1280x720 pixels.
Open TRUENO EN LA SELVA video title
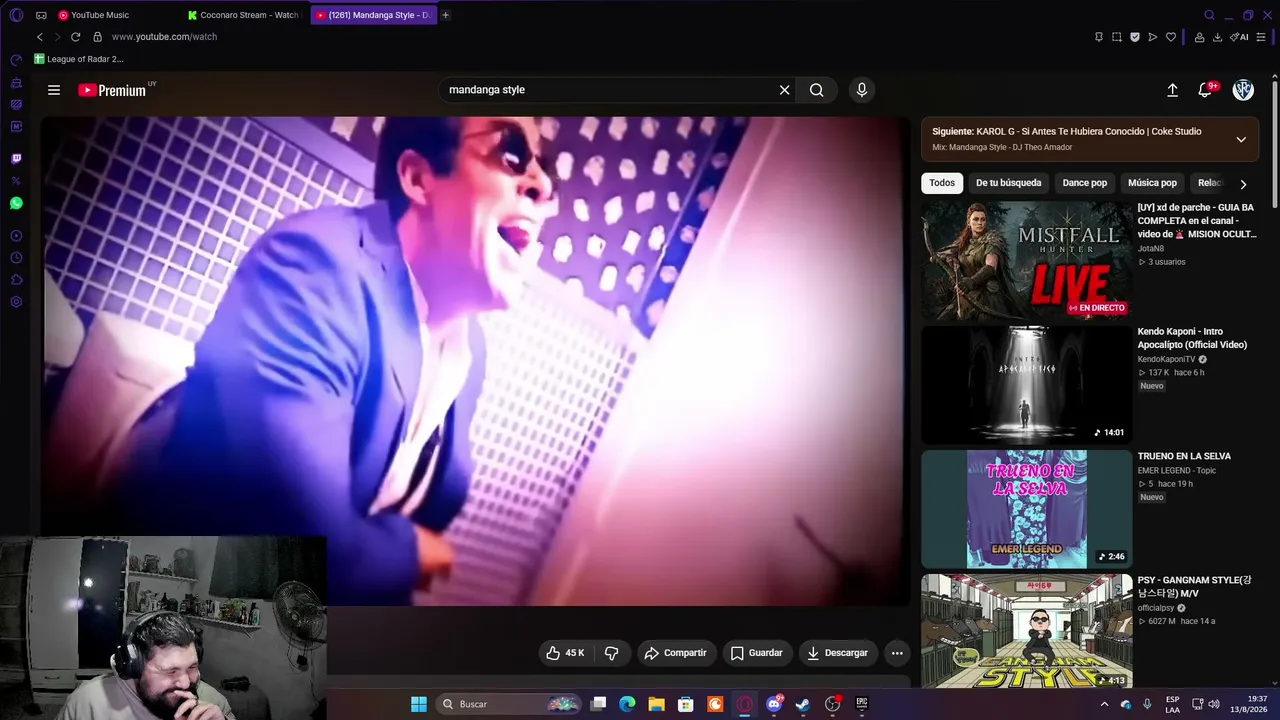1184,456
